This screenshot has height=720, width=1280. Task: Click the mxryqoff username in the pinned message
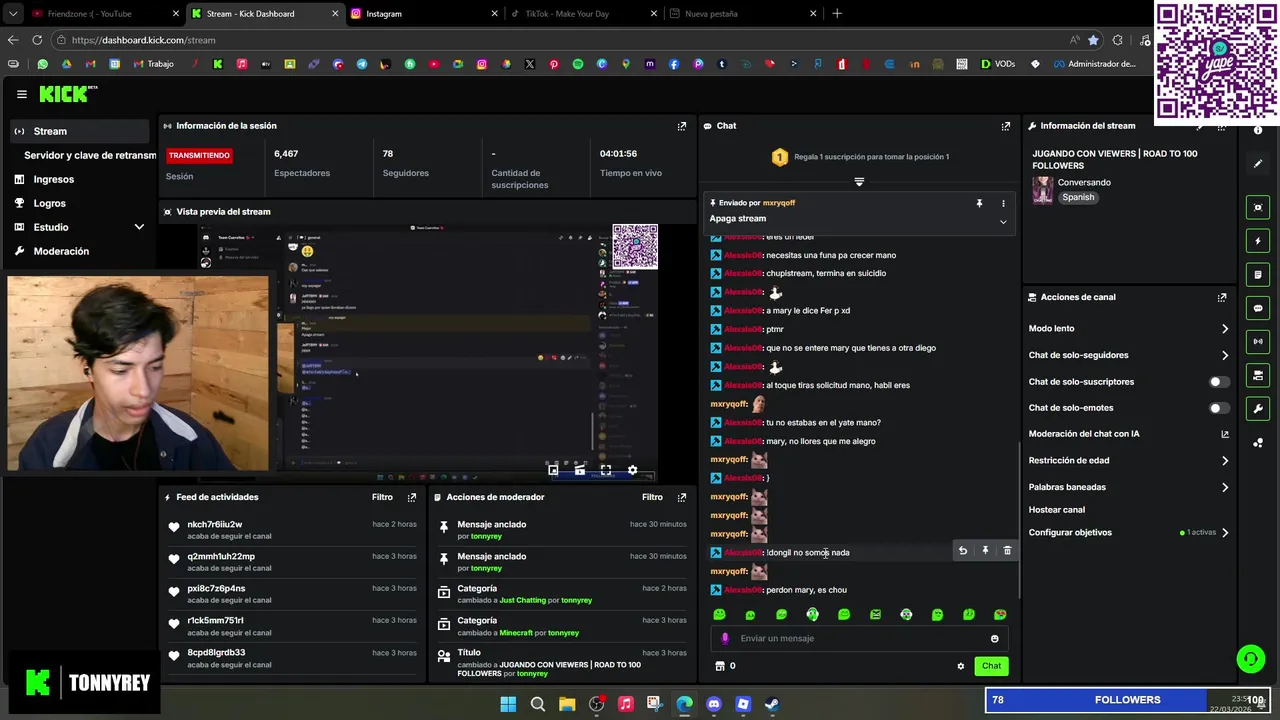778,203
